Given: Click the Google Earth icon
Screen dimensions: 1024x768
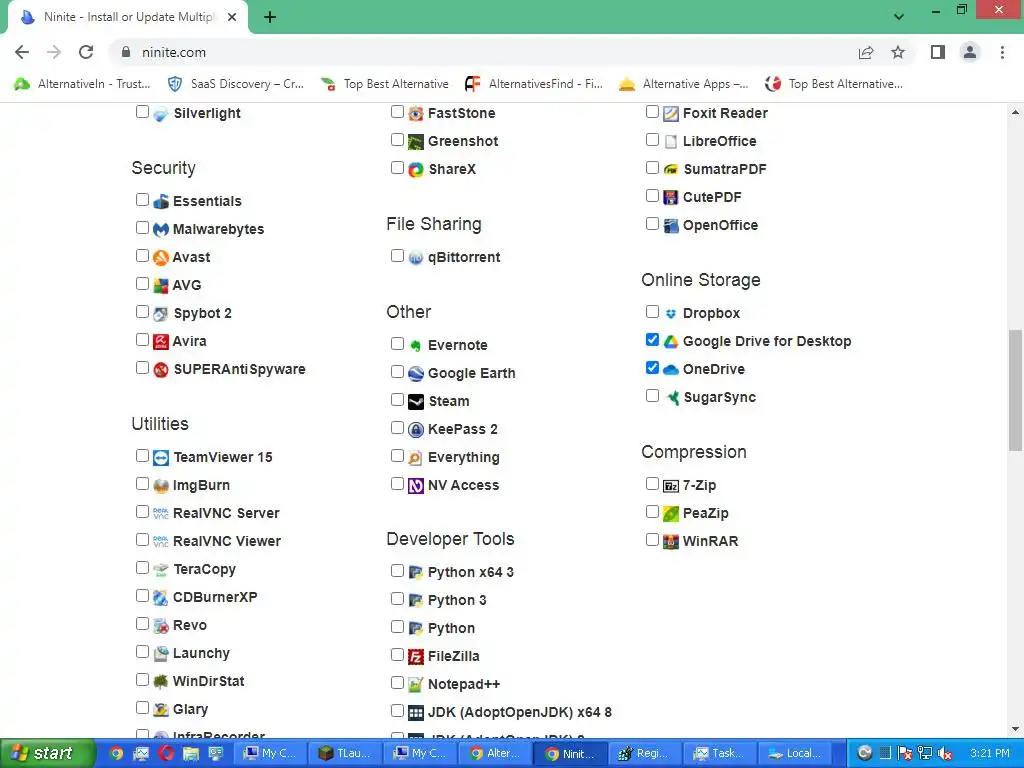Looking at the screenshot, I should coord(416,374).
